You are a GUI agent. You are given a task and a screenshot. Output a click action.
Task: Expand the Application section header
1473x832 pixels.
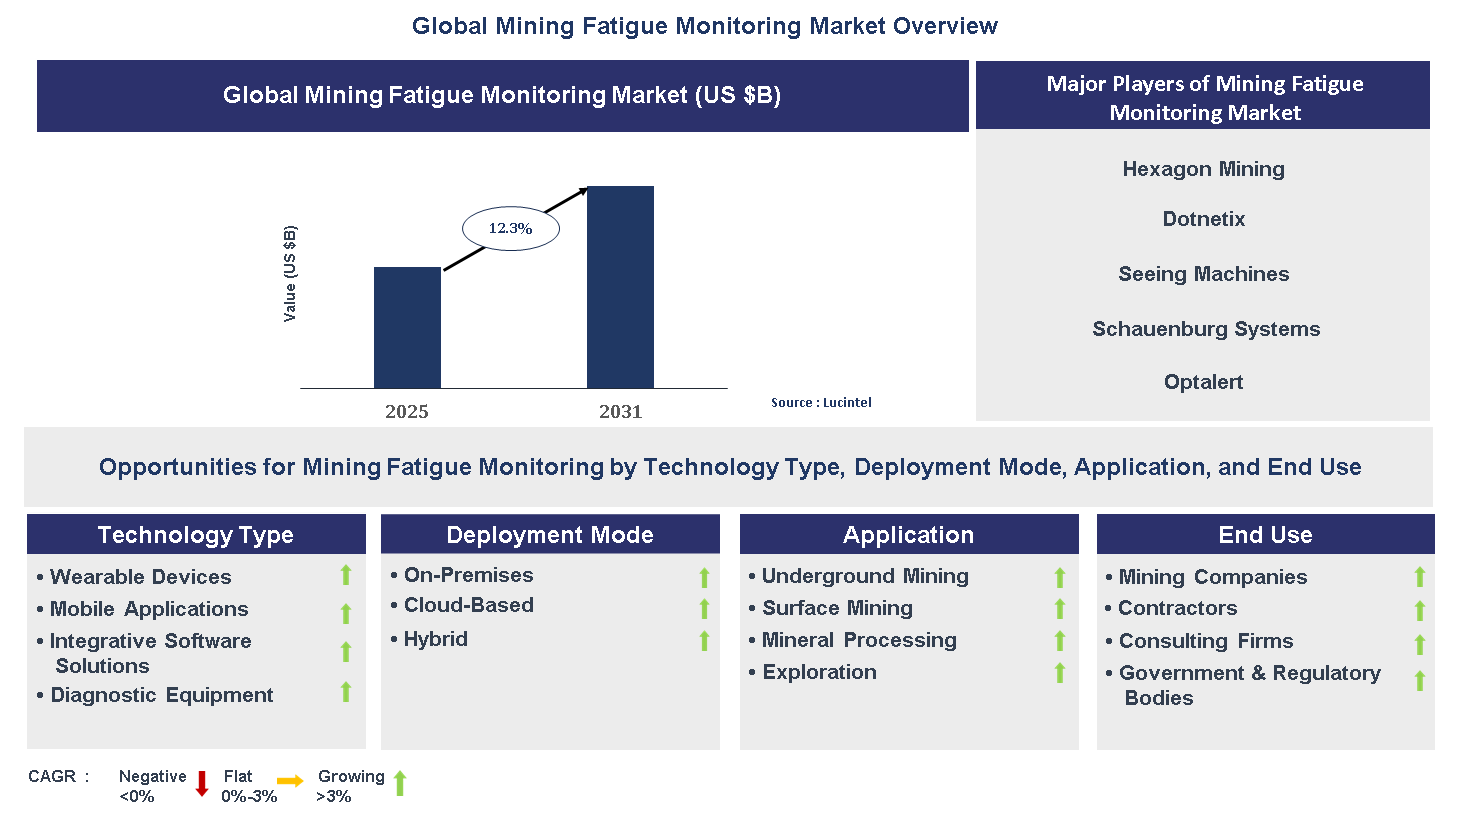[x=908, y=534]
